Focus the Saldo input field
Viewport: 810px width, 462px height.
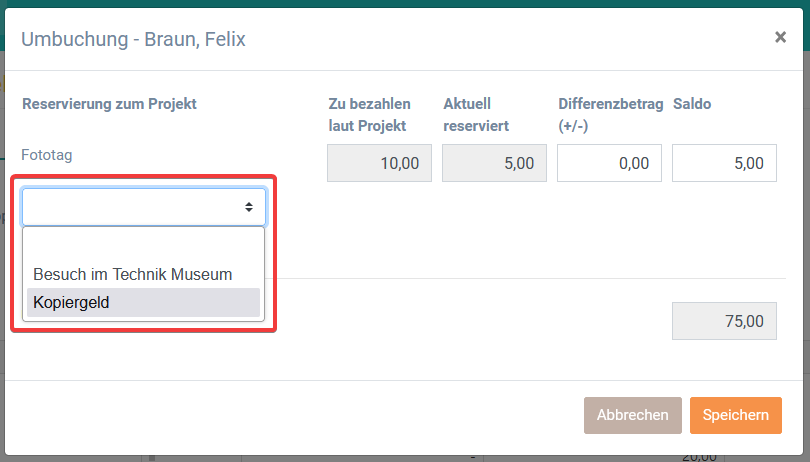point(724,163)
